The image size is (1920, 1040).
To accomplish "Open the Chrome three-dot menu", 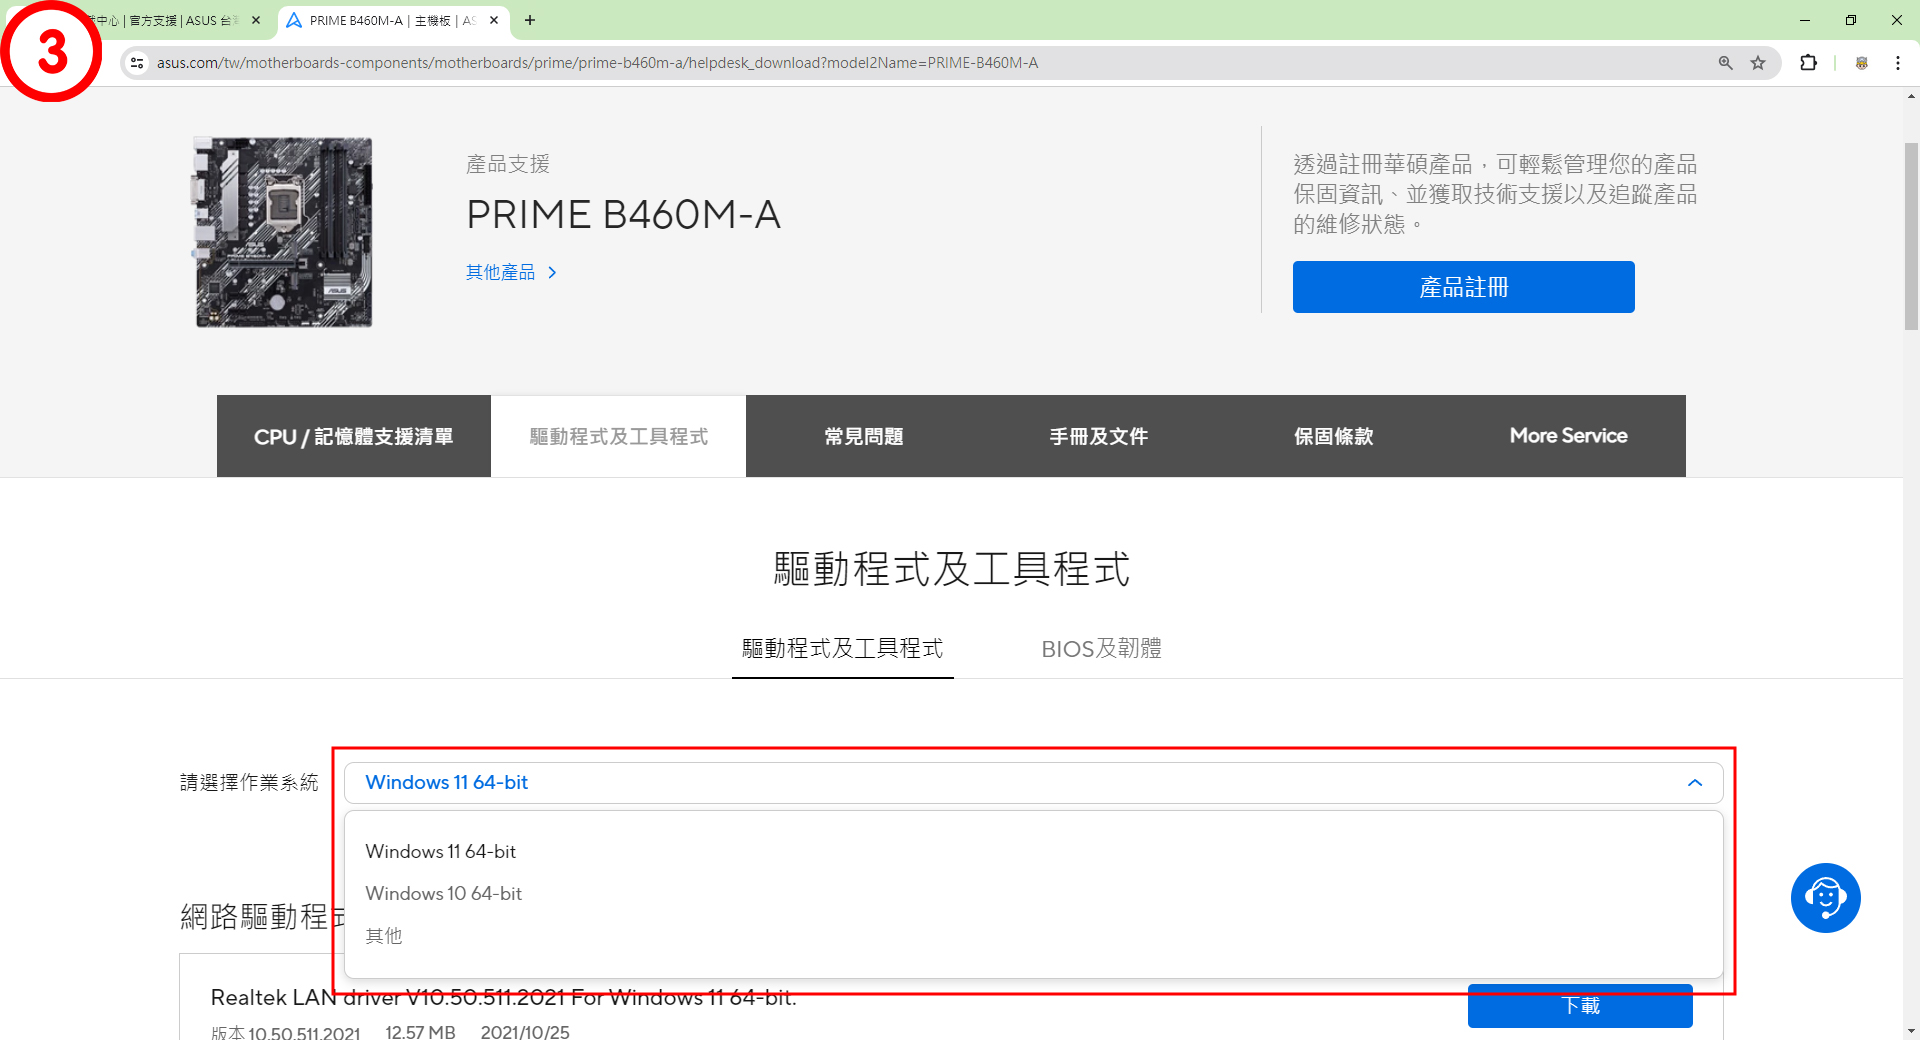I will tap(1898, 63).
